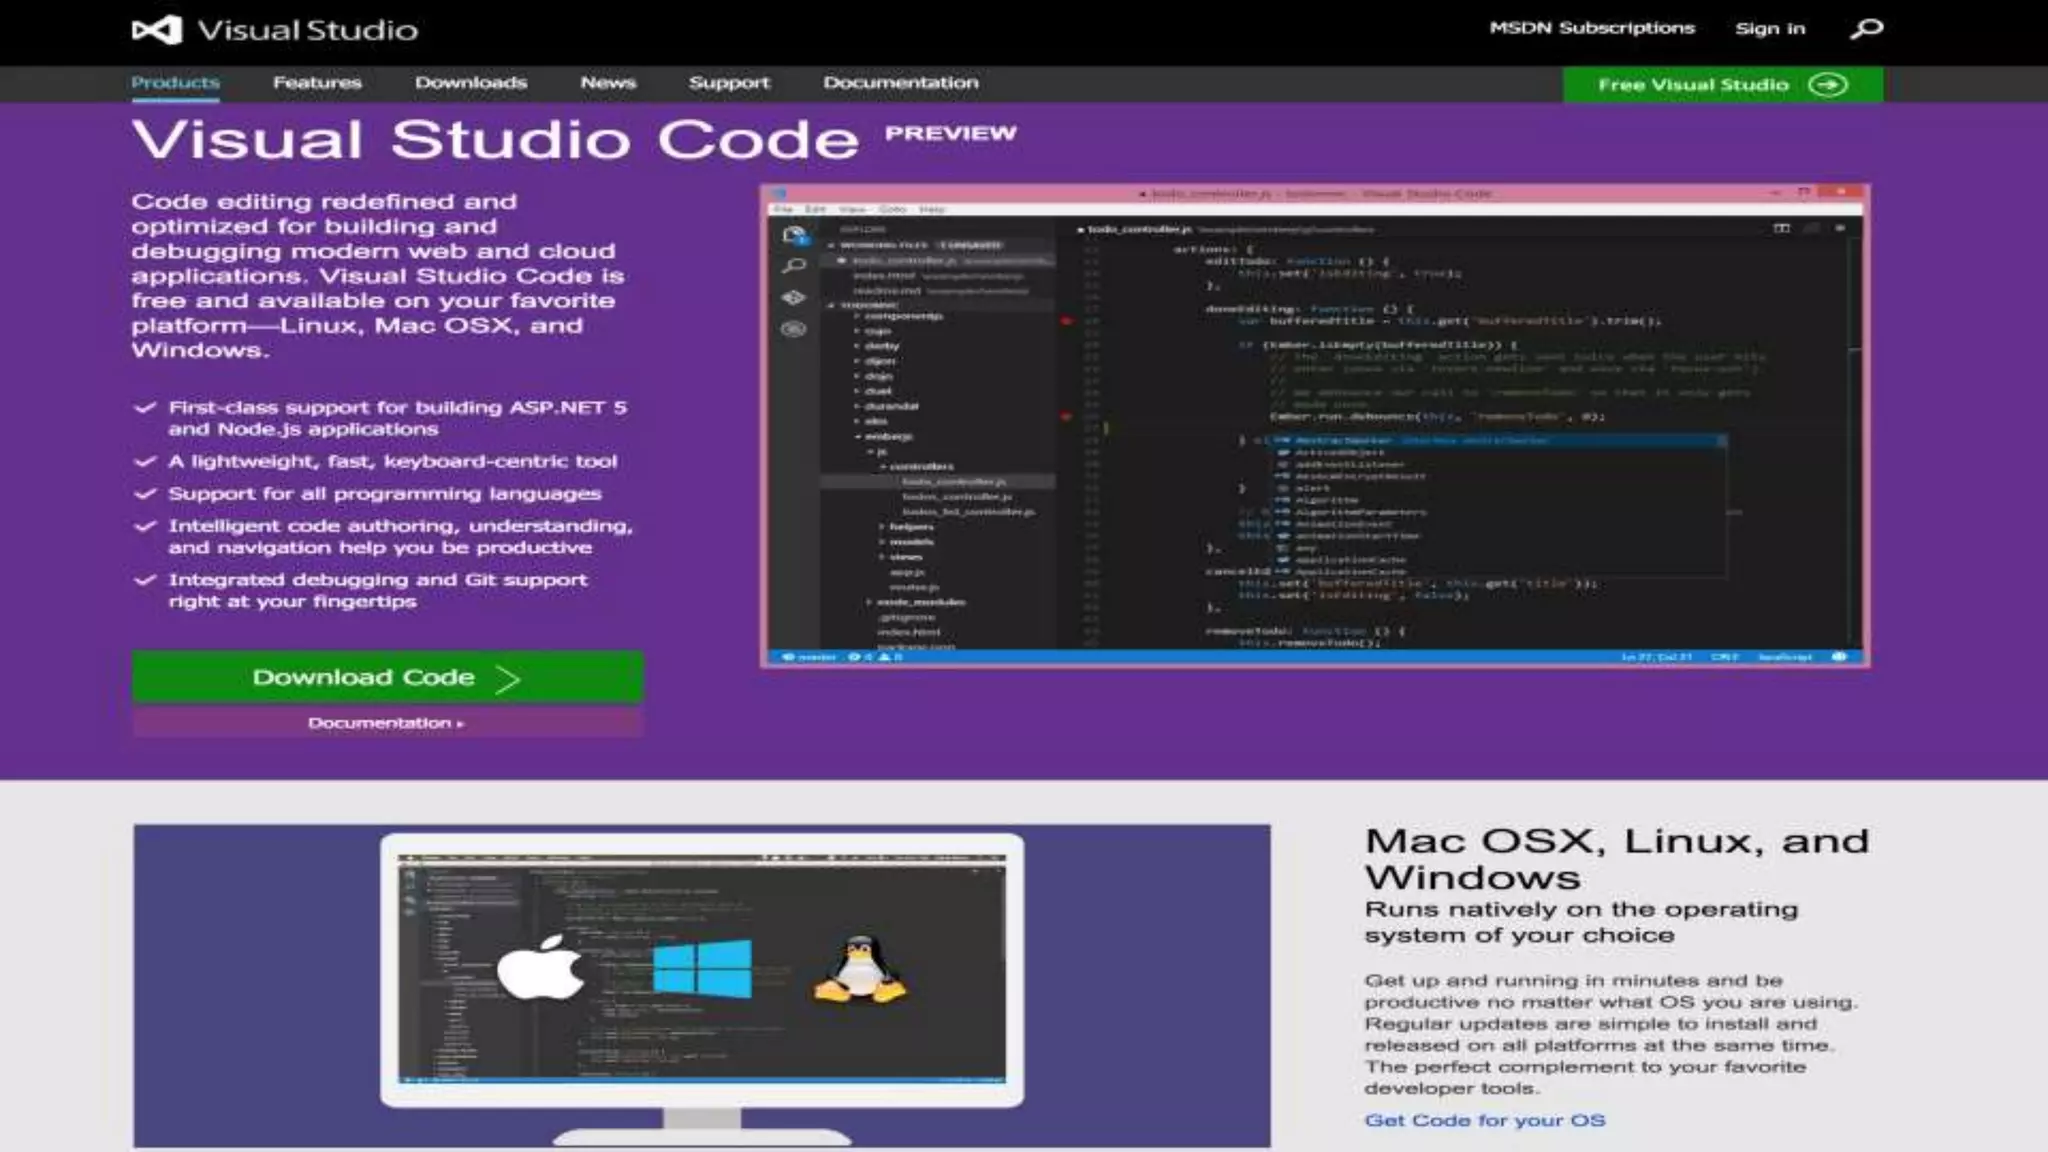This screenshot has height=1152, width=2048.
Task: Click the Visual Studio logo icon
Action: tap(157, 30)
